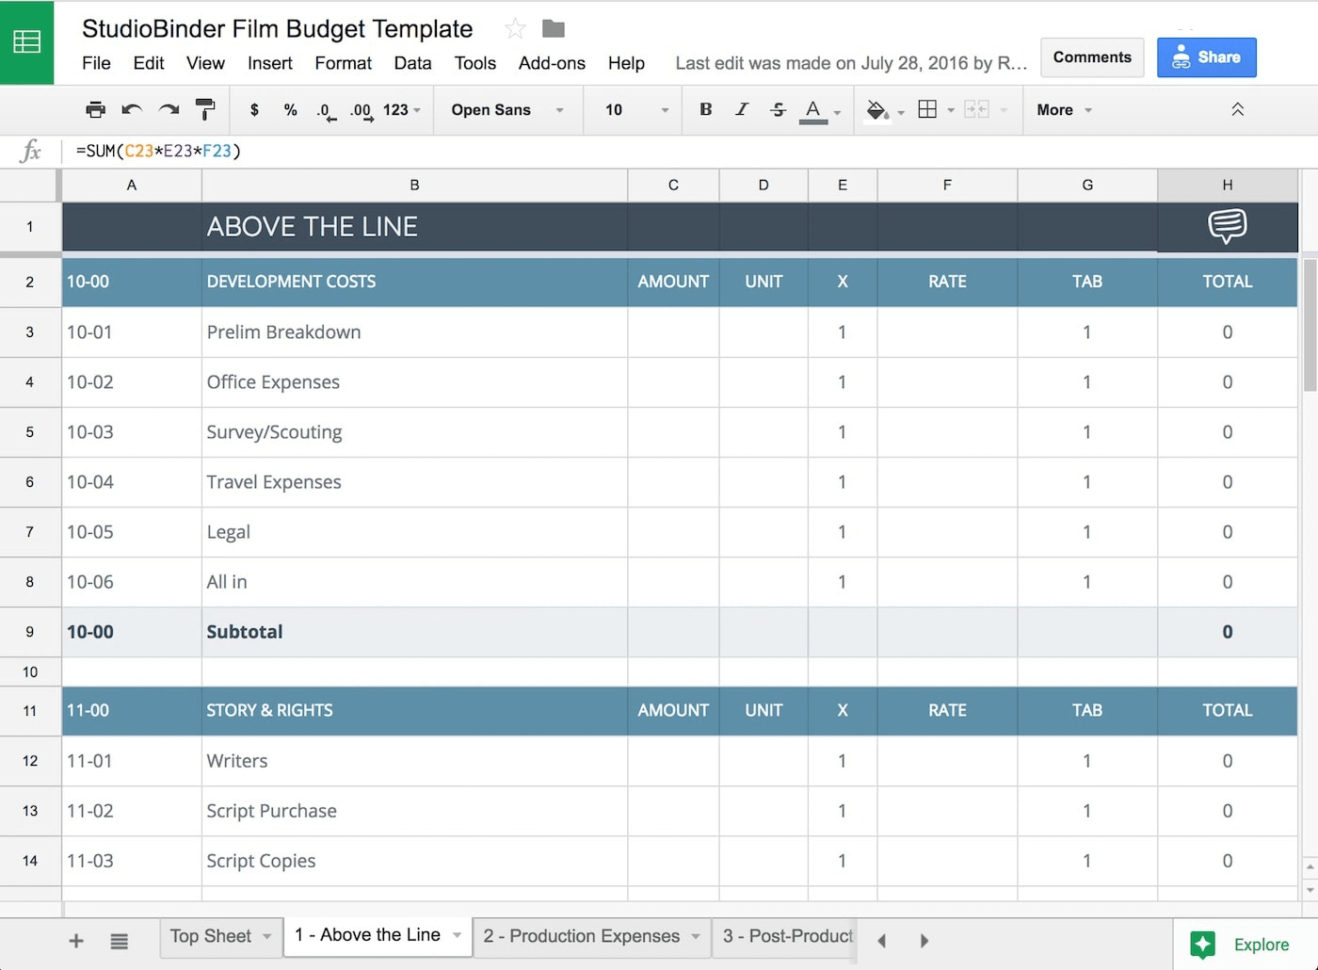Toggle strikethrough formatting
The image size is (1318, 970).
coord(778,110)
